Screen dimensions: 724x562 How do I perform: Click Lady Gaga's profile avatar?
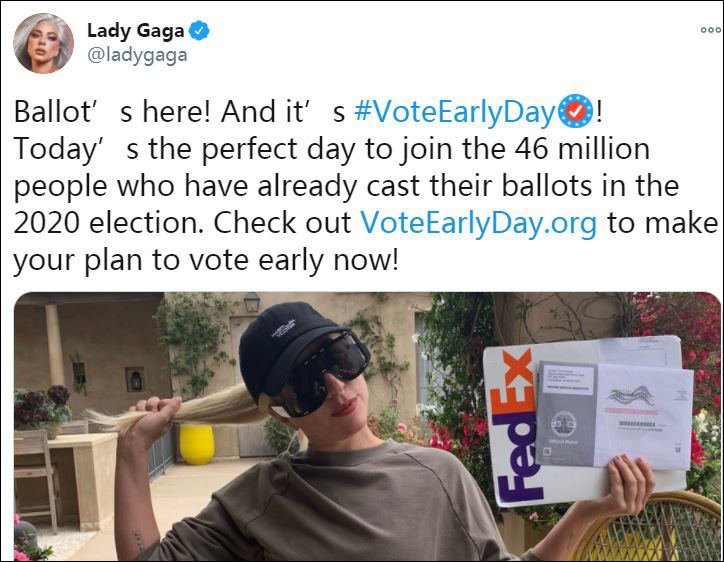pyautogui.click(x=43, y=43)
